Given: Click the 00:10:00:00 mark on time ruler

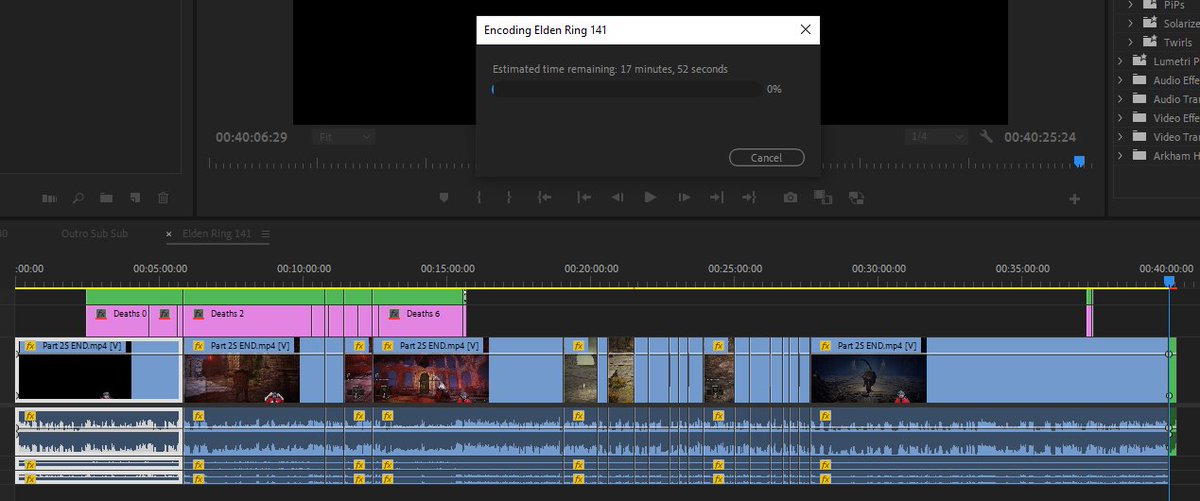Looking at the screenshot, I should pos(304,269).
